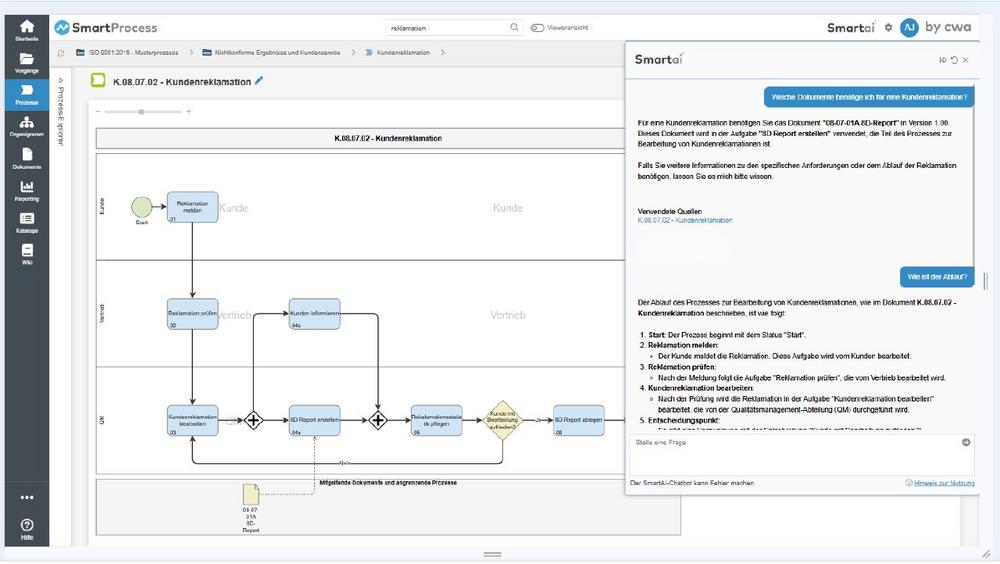
Task: Open the AJ user avatar menu
Action: 909,28
